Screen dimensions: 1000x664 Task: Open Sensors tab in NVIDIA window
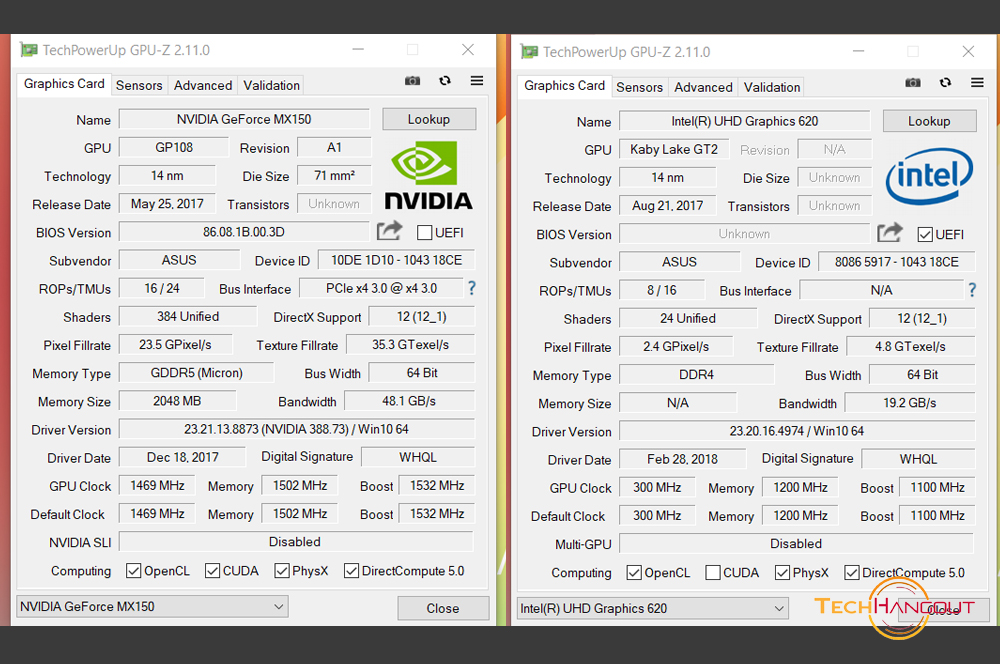(x=139, y=85)
